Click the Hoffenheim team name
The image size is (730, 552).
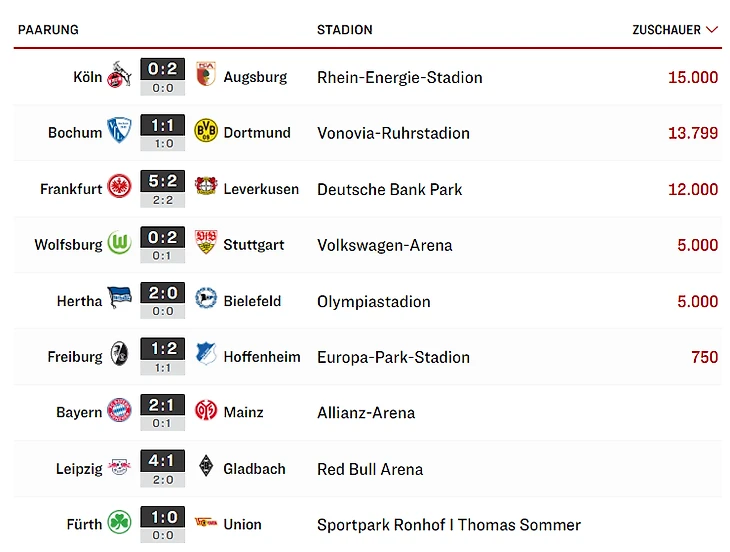pyautogui.click(x=262, y=356)
